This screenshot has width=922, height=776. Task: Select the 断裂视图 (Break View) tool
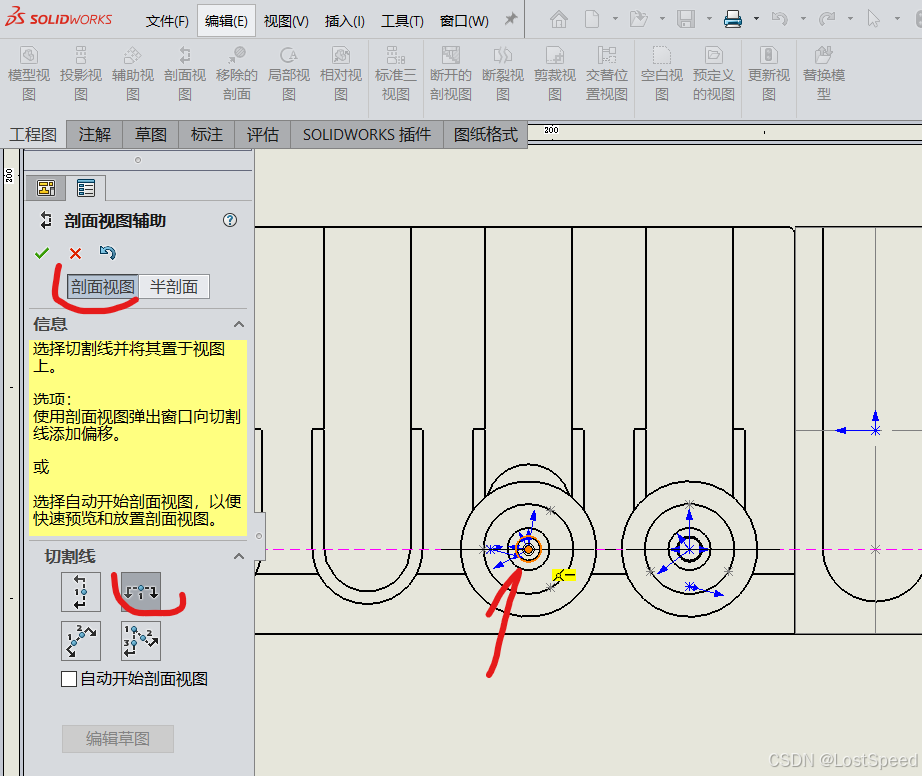click(x=503, y=74)
